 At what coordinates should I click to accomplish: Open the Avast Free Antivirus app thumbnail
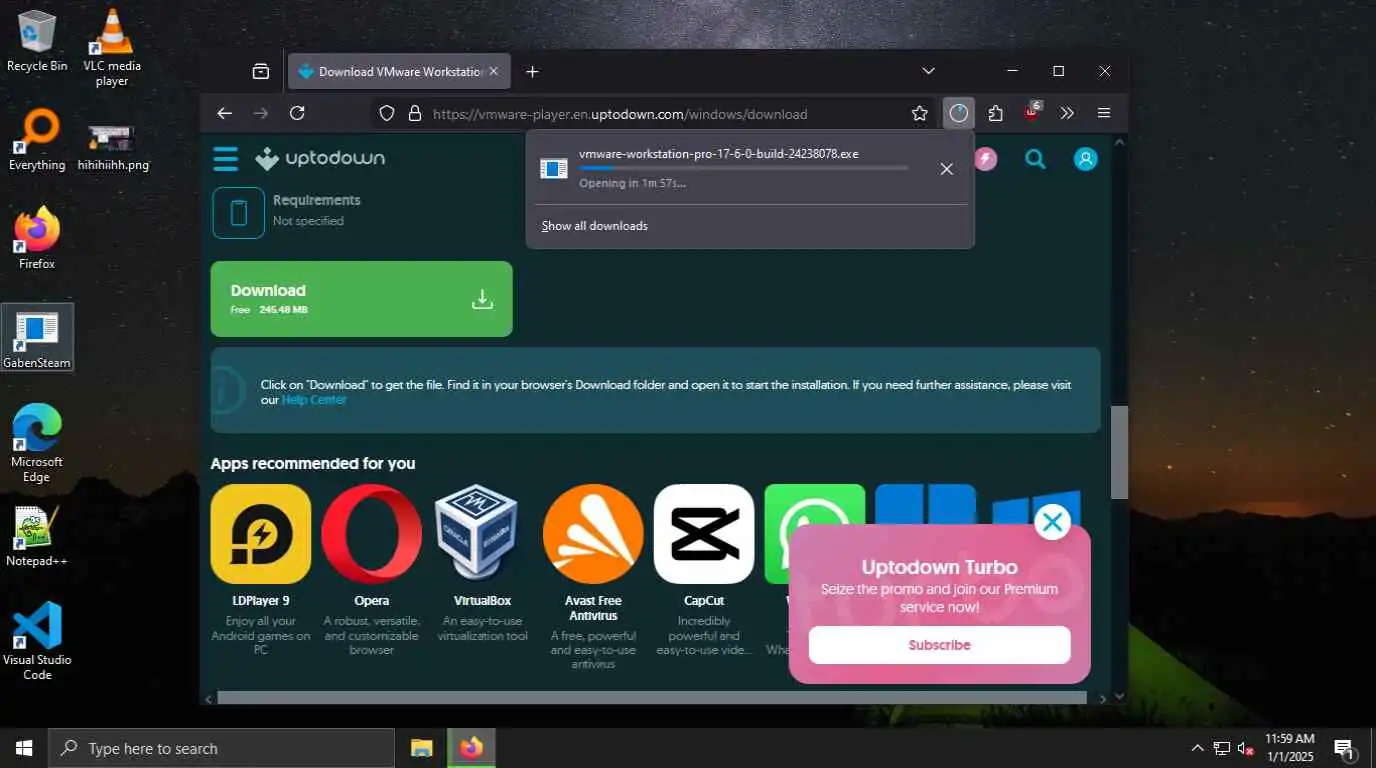[593, 534]
